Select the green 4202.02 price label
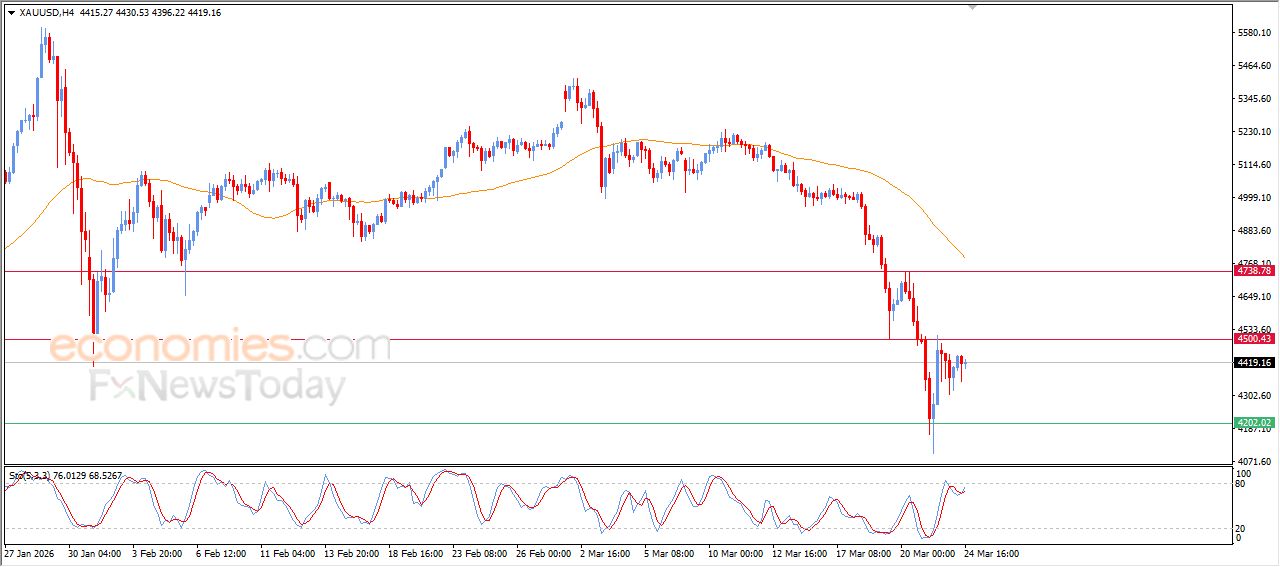1280x567 pixels. [1254, 423]
